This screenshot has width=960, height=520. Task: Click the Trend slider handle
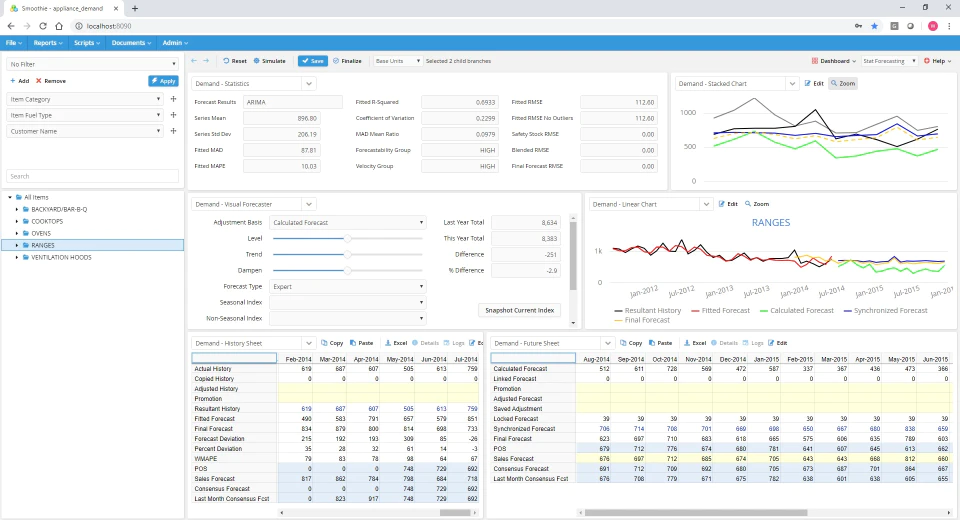pos(348,254)
